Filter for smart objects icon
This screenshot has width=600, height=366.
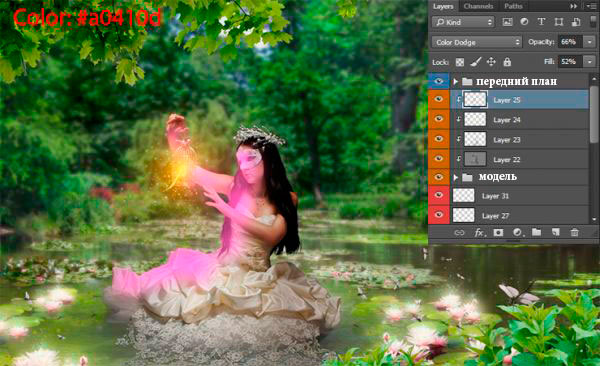576,22
